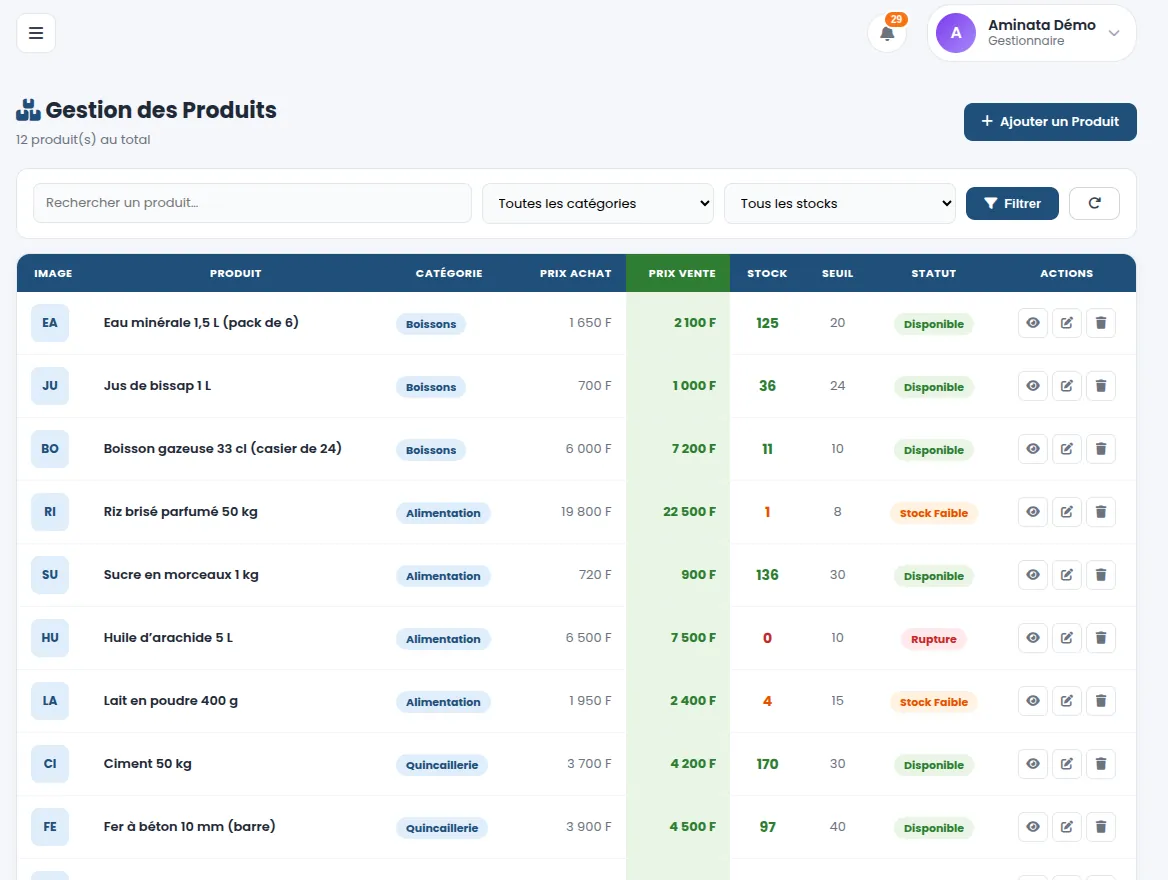Click the Rupture status badge
Image resolution: width=1168 pixels, height=880 pixels.
pos(933,639)
